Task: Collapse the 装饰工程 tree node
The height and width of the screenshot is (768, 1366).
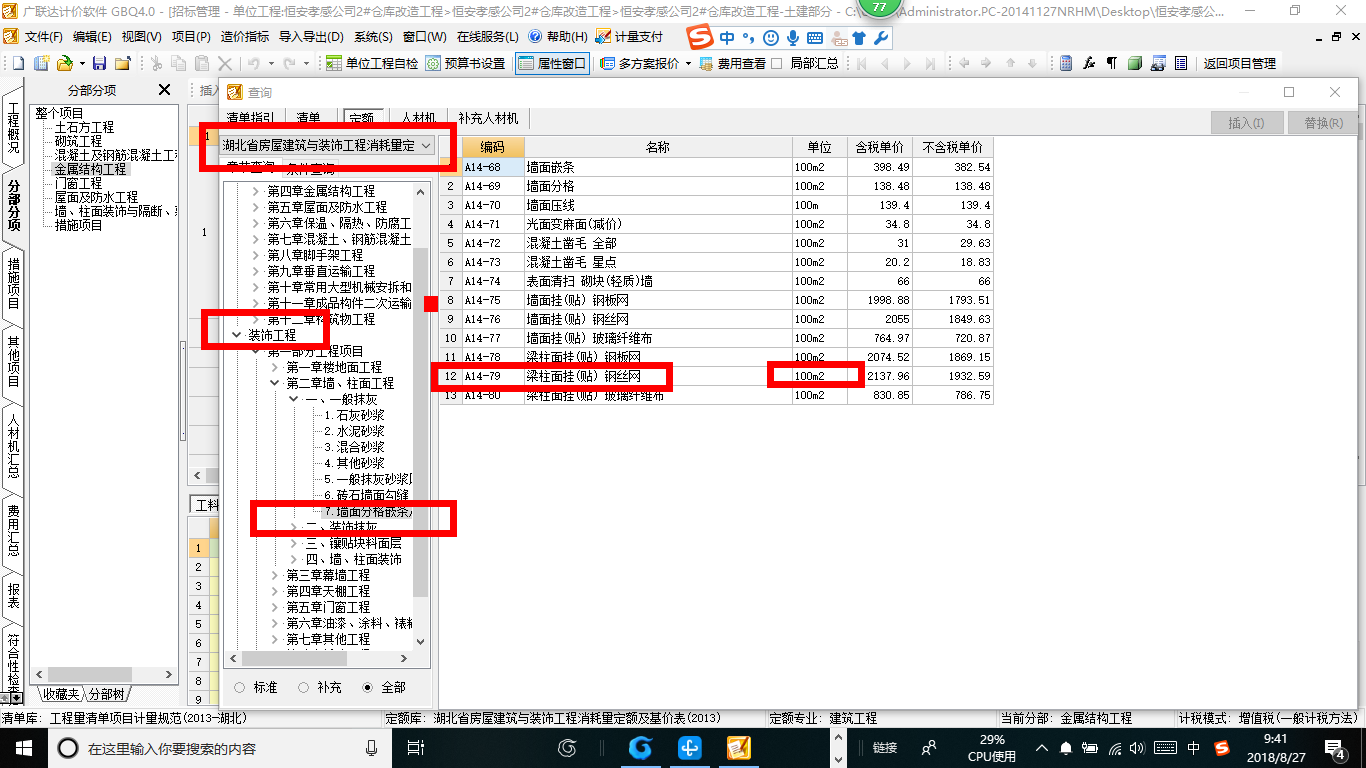Action: [237, 335]
